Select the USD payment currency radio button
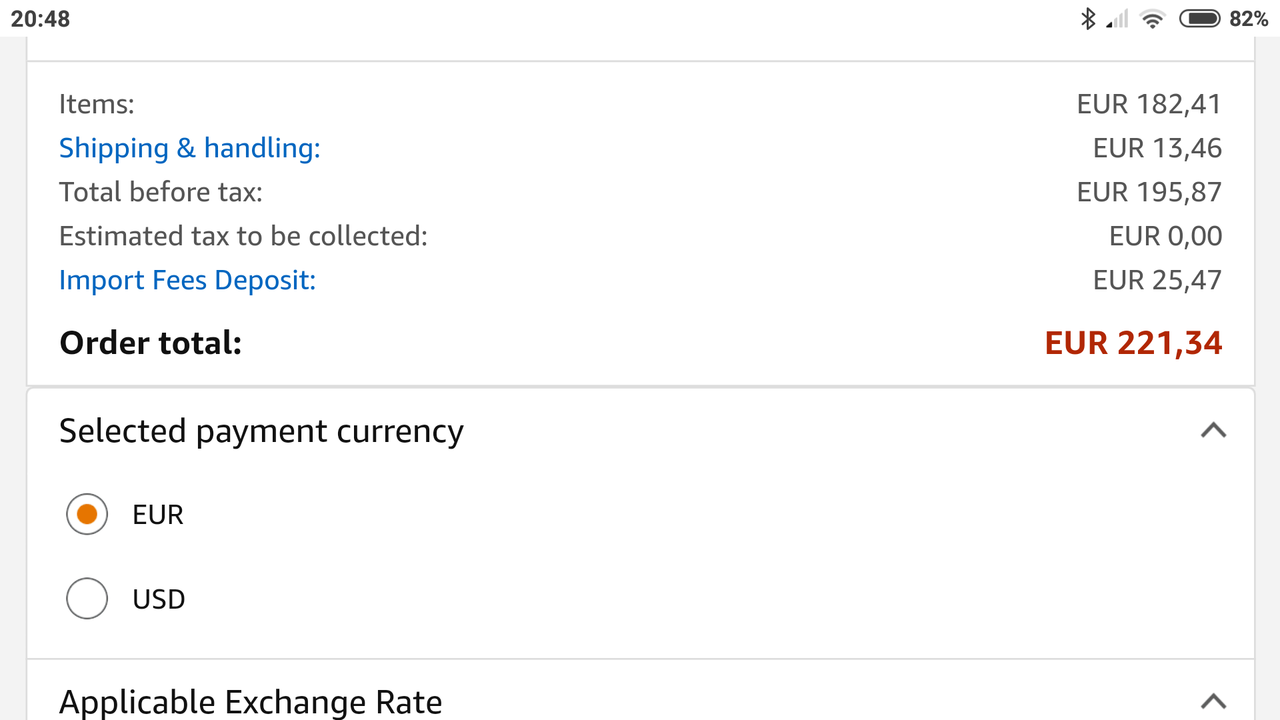1280x720 pixels. coord(87,599)
